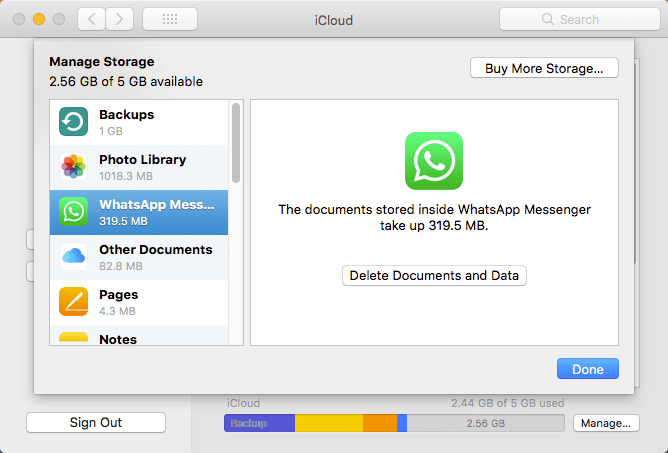668x453 pixels.
Task: Click the Pages app icon
Action: click(x=73, y=302)
